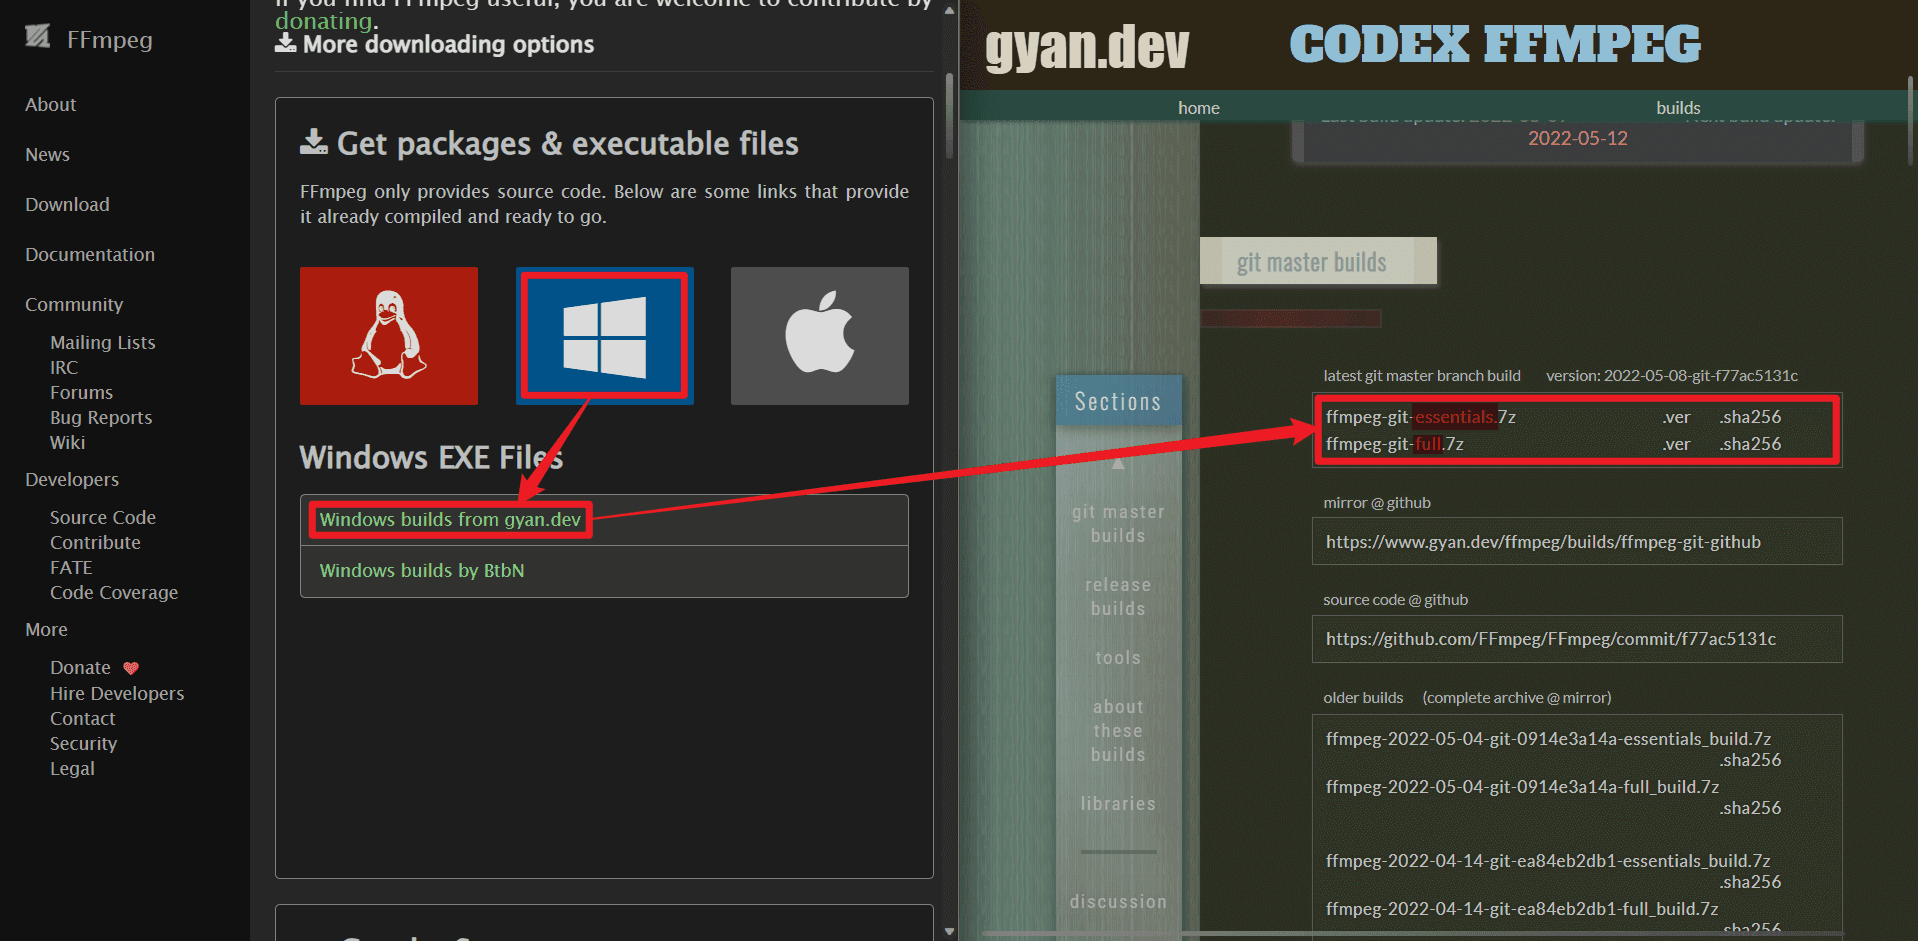Jump to release builds section
This screenshot has height=941, width=1918.
click(1118, 597)
